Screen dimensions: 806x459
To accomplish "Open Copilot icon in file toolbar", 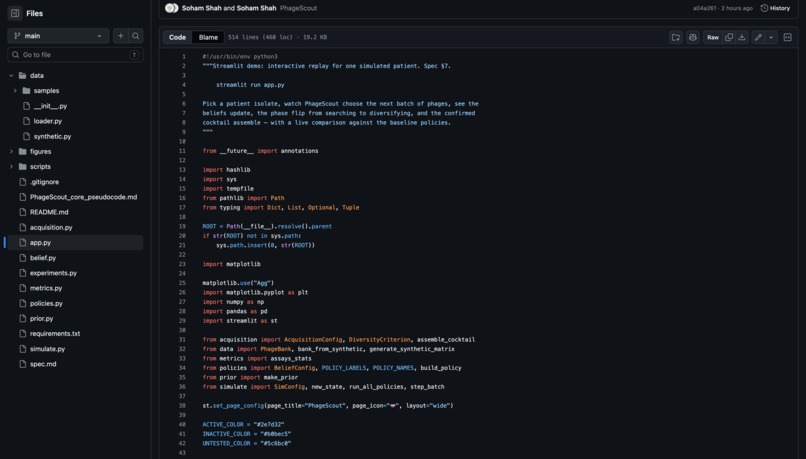I will [693, 37].
